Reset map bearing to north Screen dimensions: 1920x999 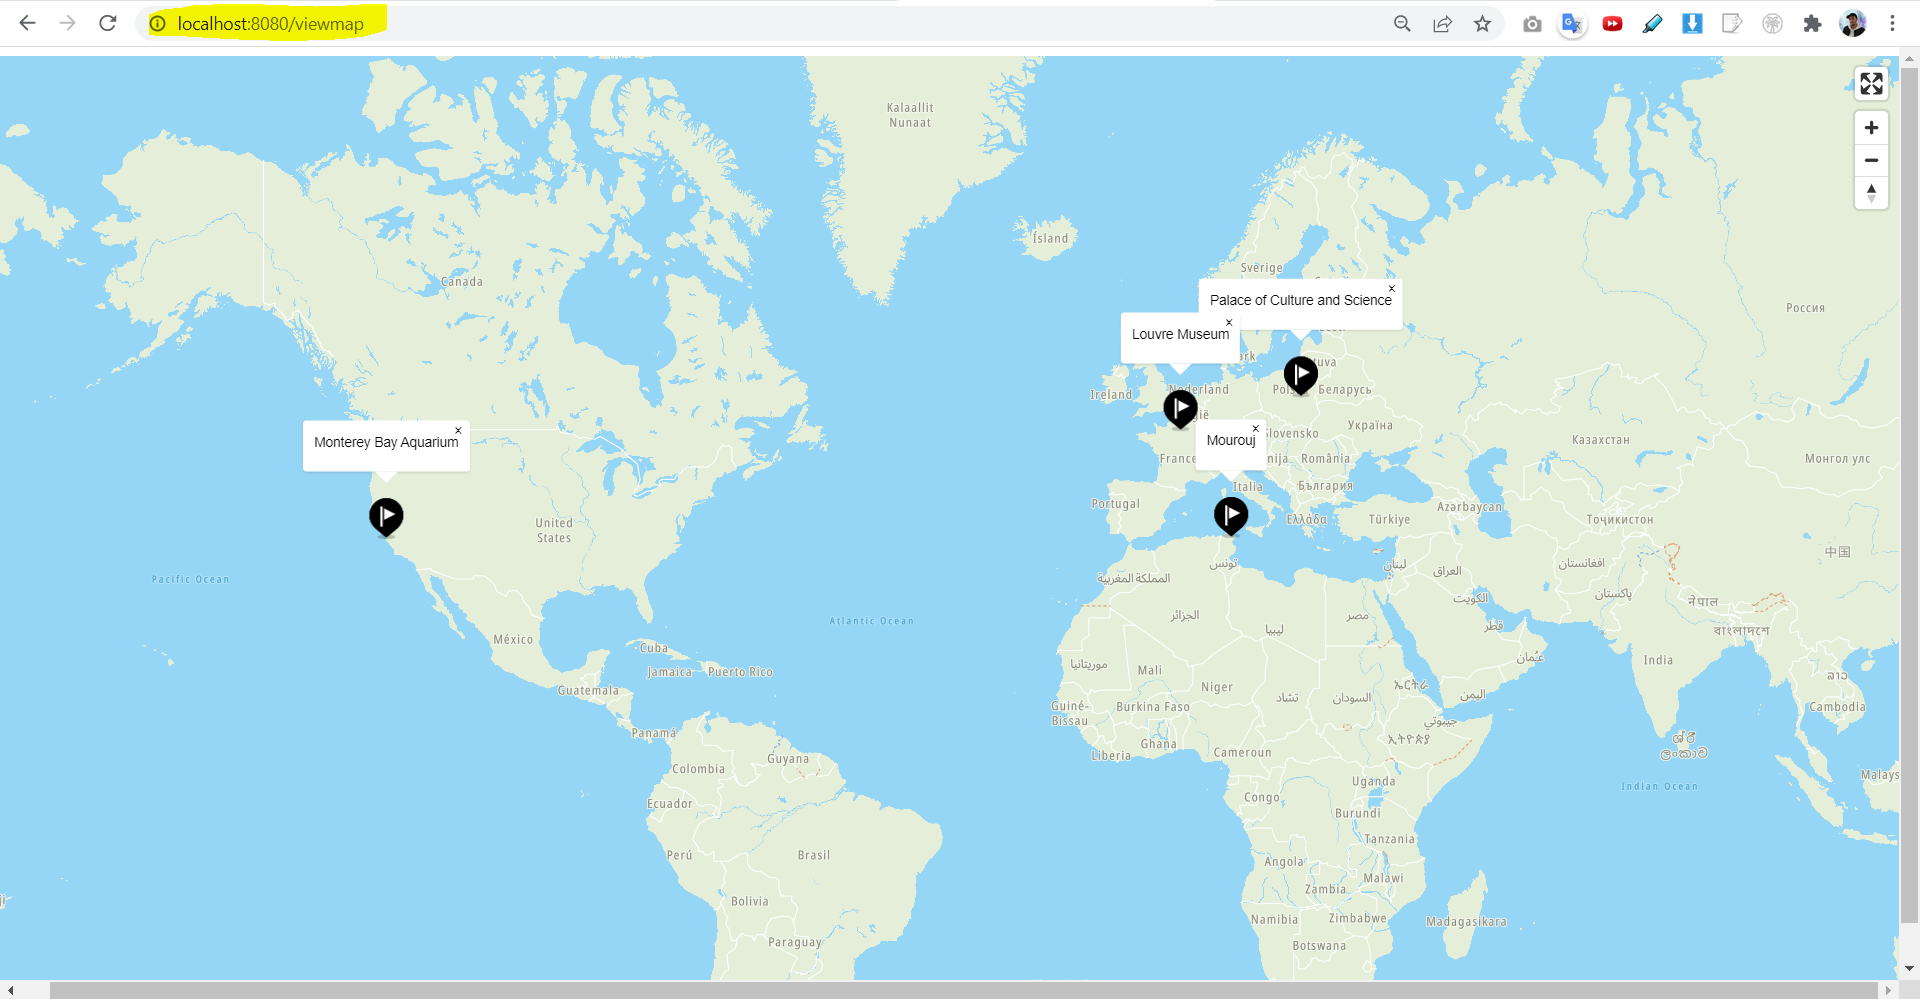coord(1871,192)
